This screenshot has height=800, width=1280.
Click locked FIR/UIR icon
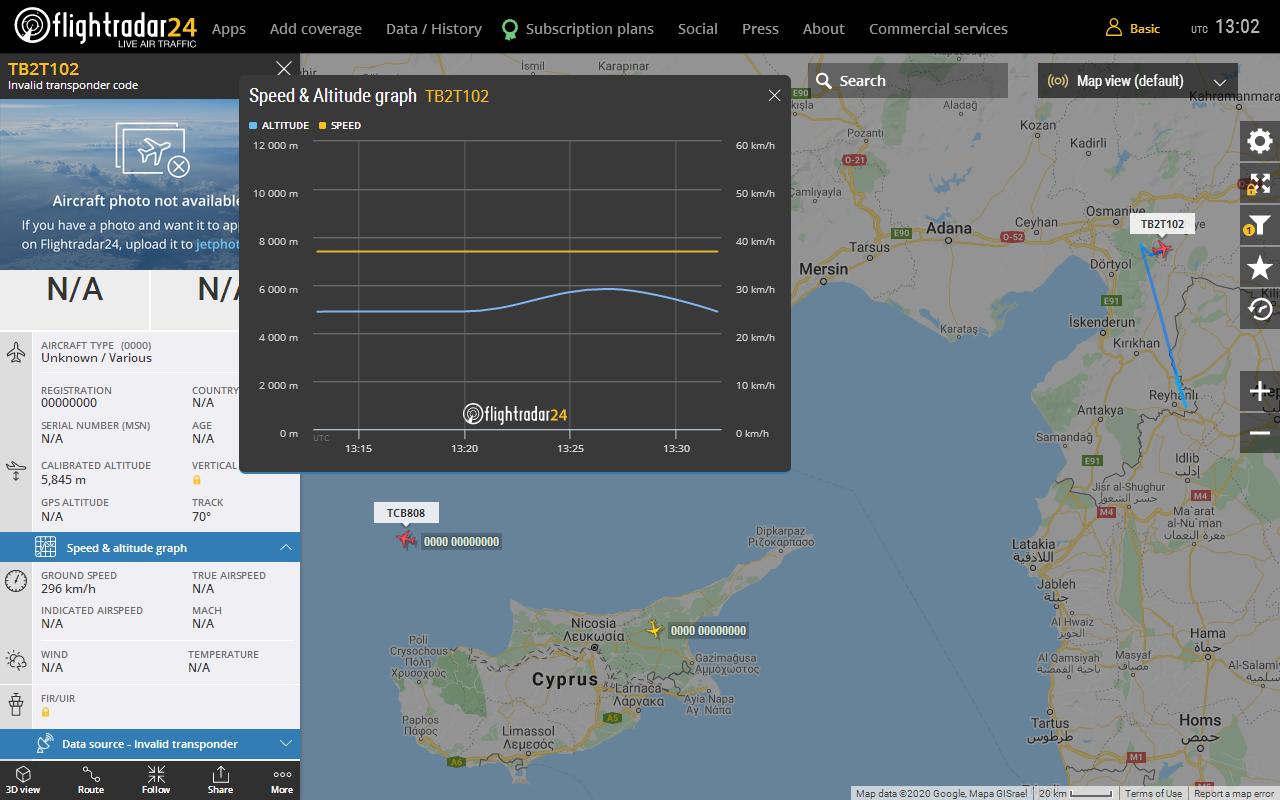point(46,712)
